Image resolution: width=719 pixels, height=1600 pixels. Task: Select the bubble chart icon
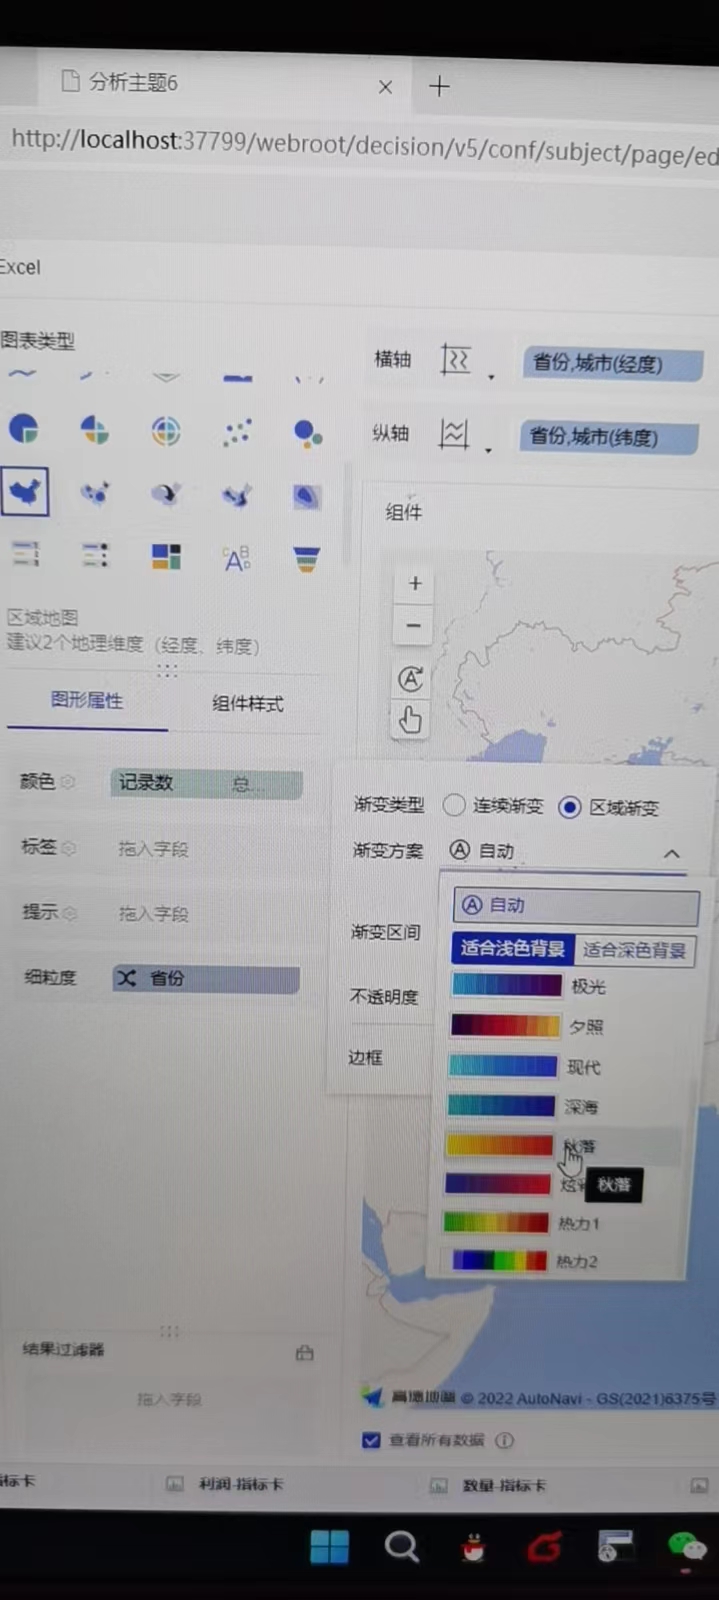coord(307,433)
